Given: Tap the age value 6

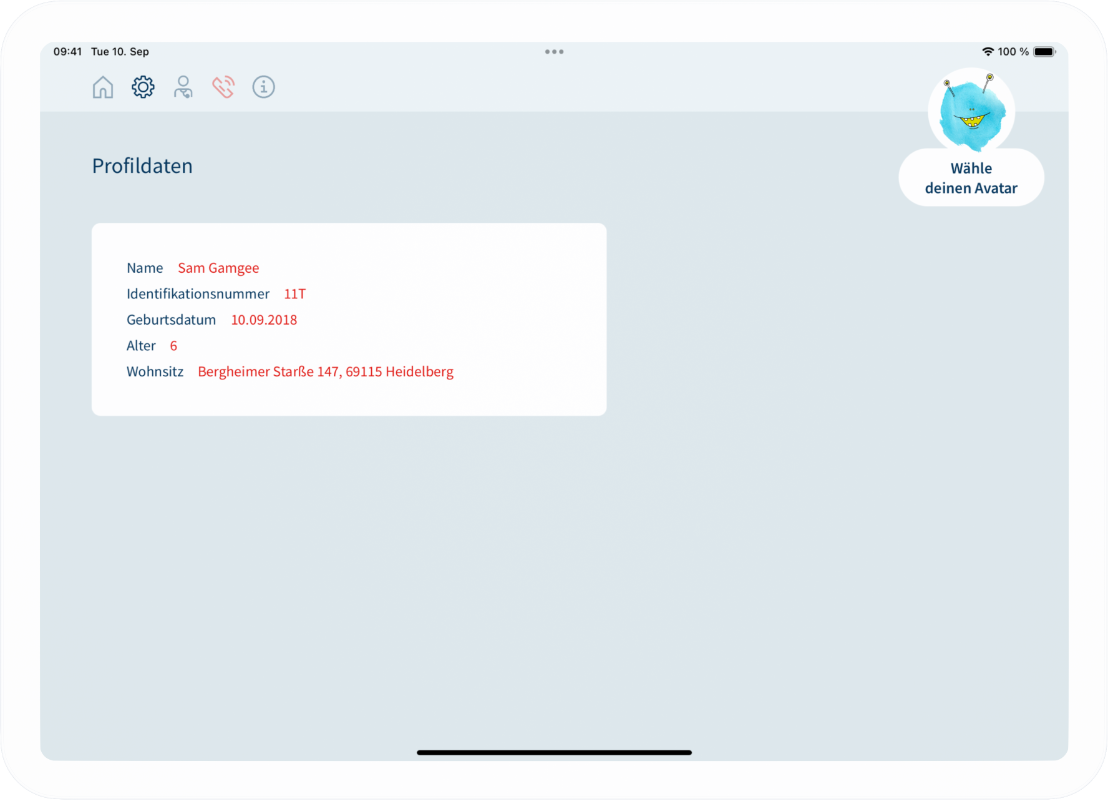Looking at the screenshot, I should 174,346.
